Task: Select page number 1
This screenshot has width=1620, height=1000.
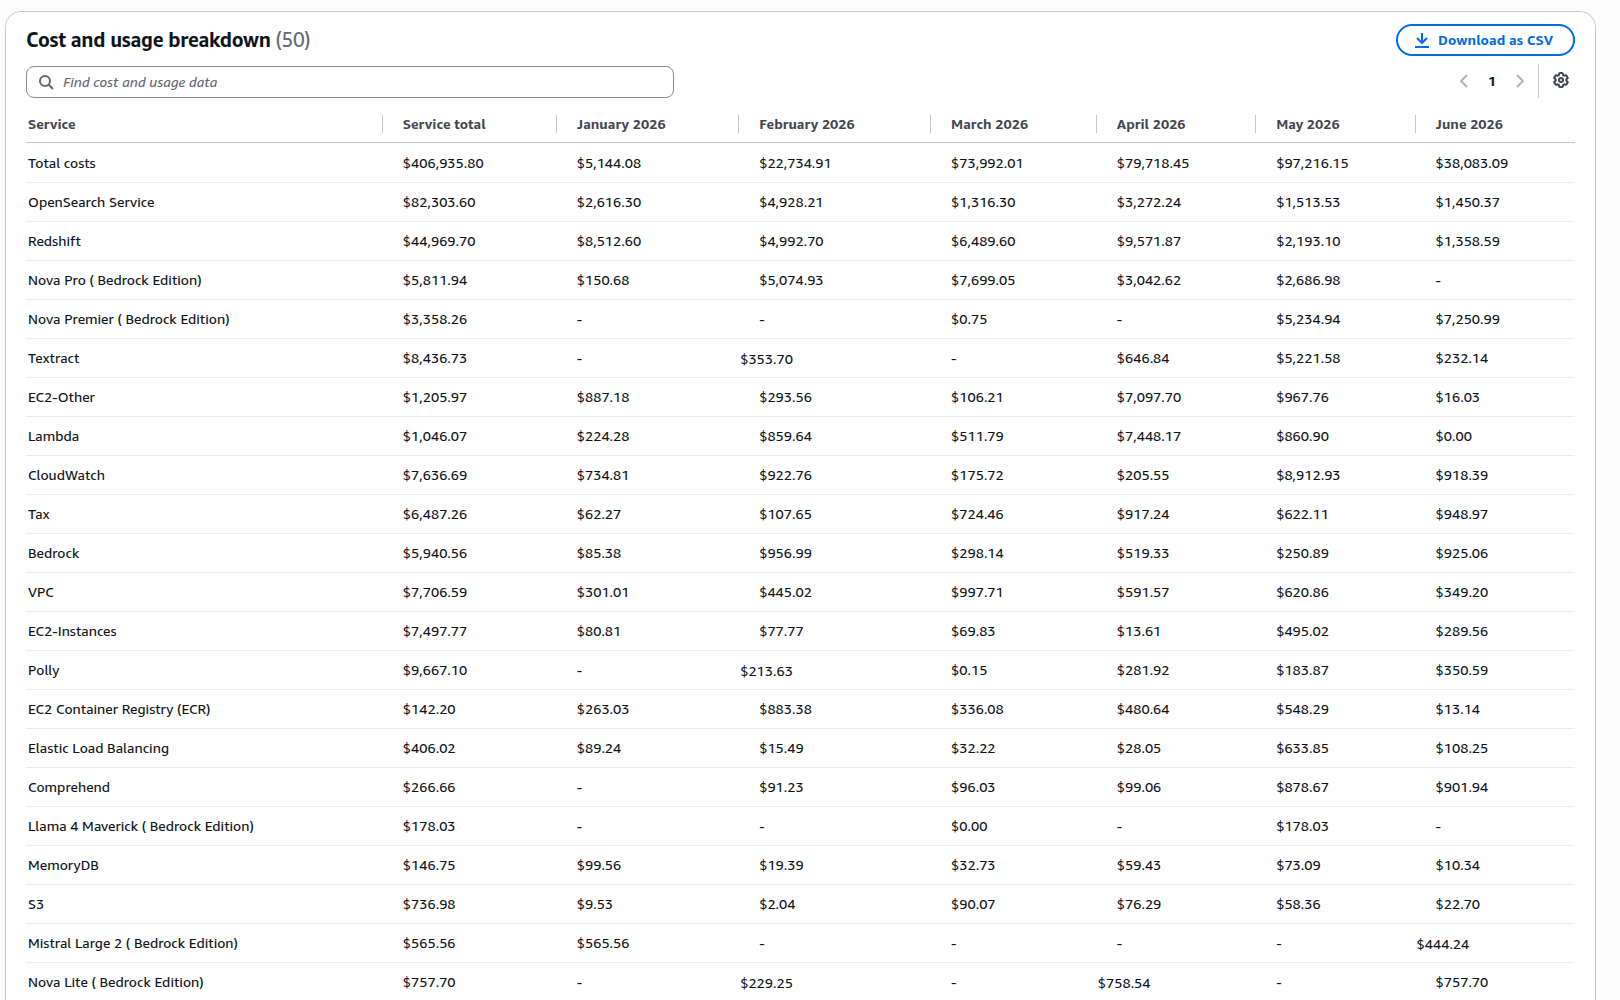Action: (1492, 82)
